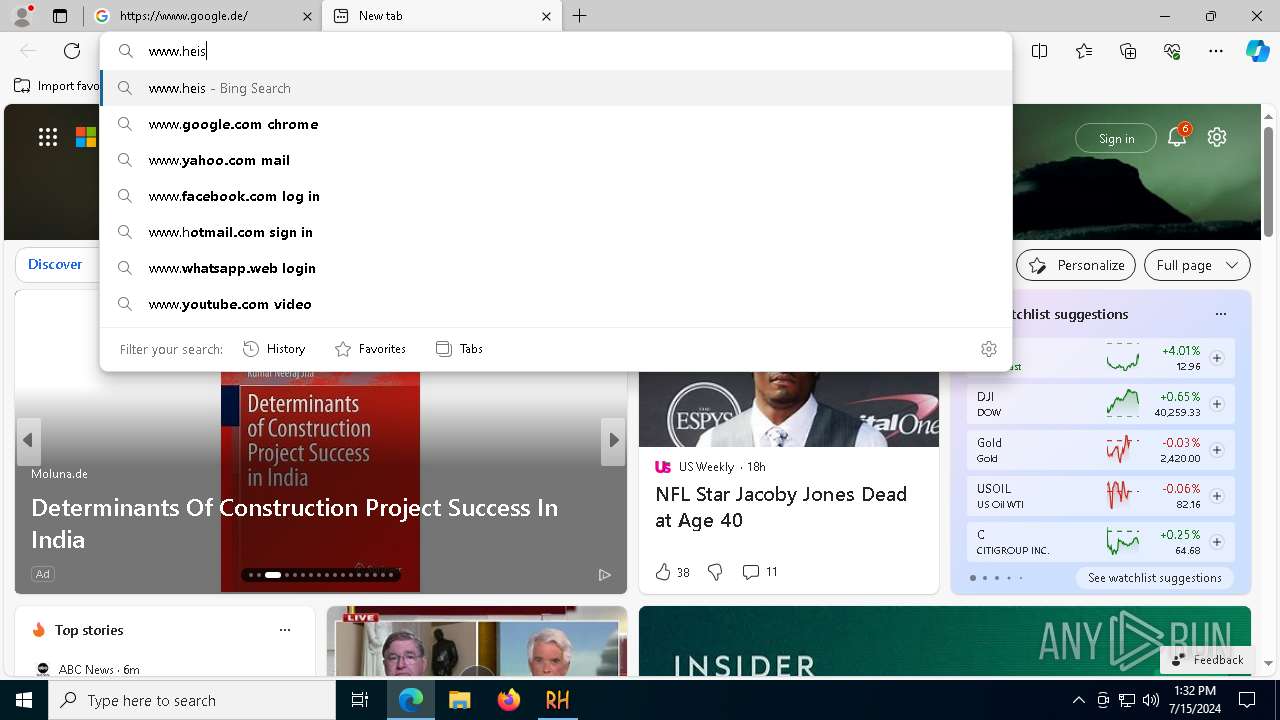Click the Personalize button
Viewport: 1280px width, 720px height.
[1076, 265]
